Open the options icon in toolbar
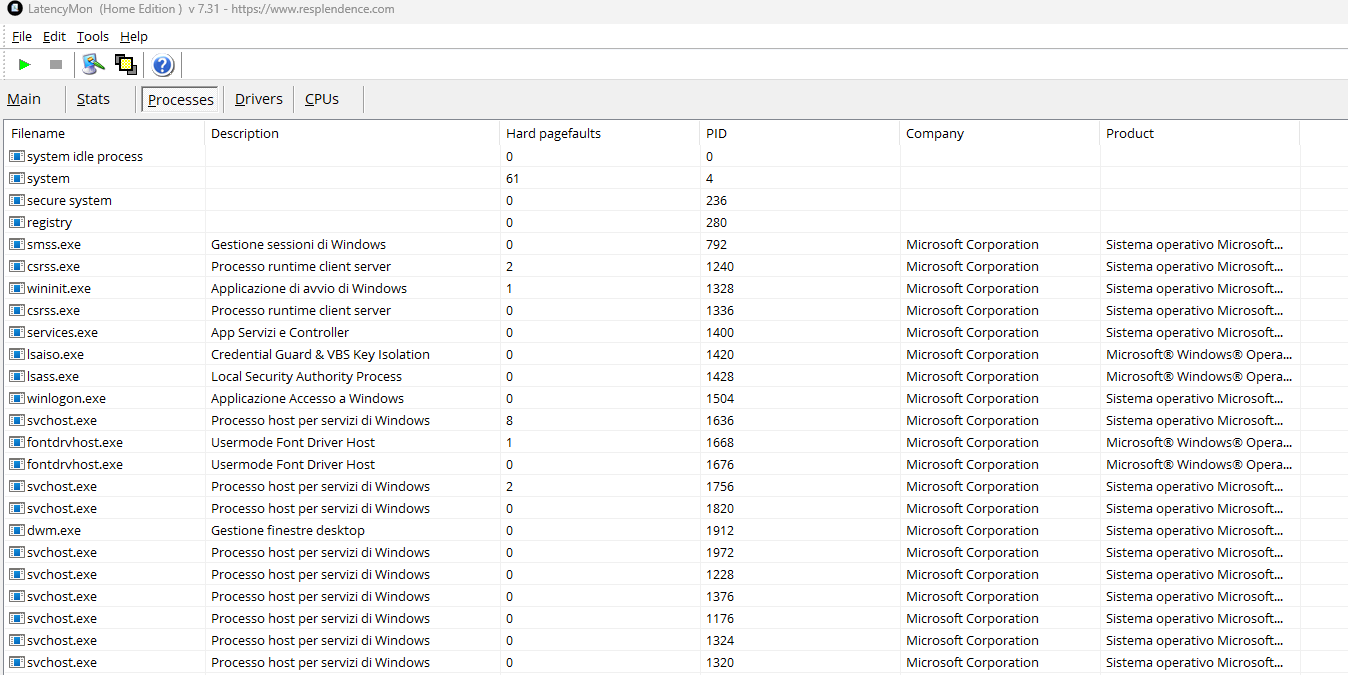This screenshot has width=1348, height=675. [x=94, y=65]
